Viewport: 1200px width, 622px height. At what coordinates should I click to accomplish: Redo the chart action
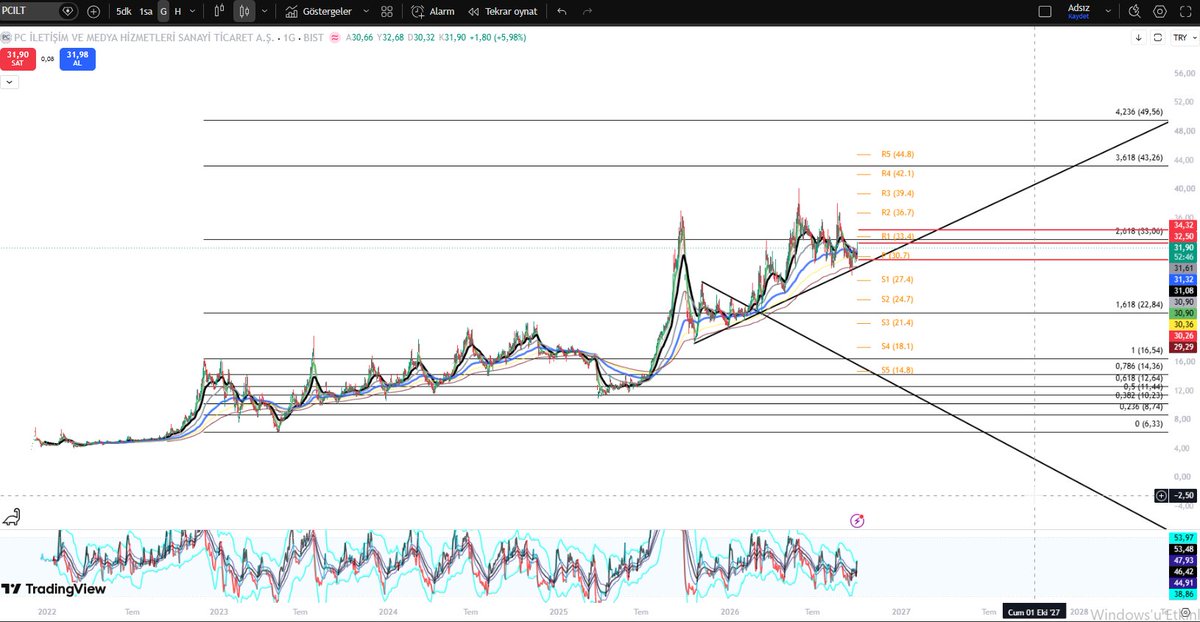pos(588,12)
